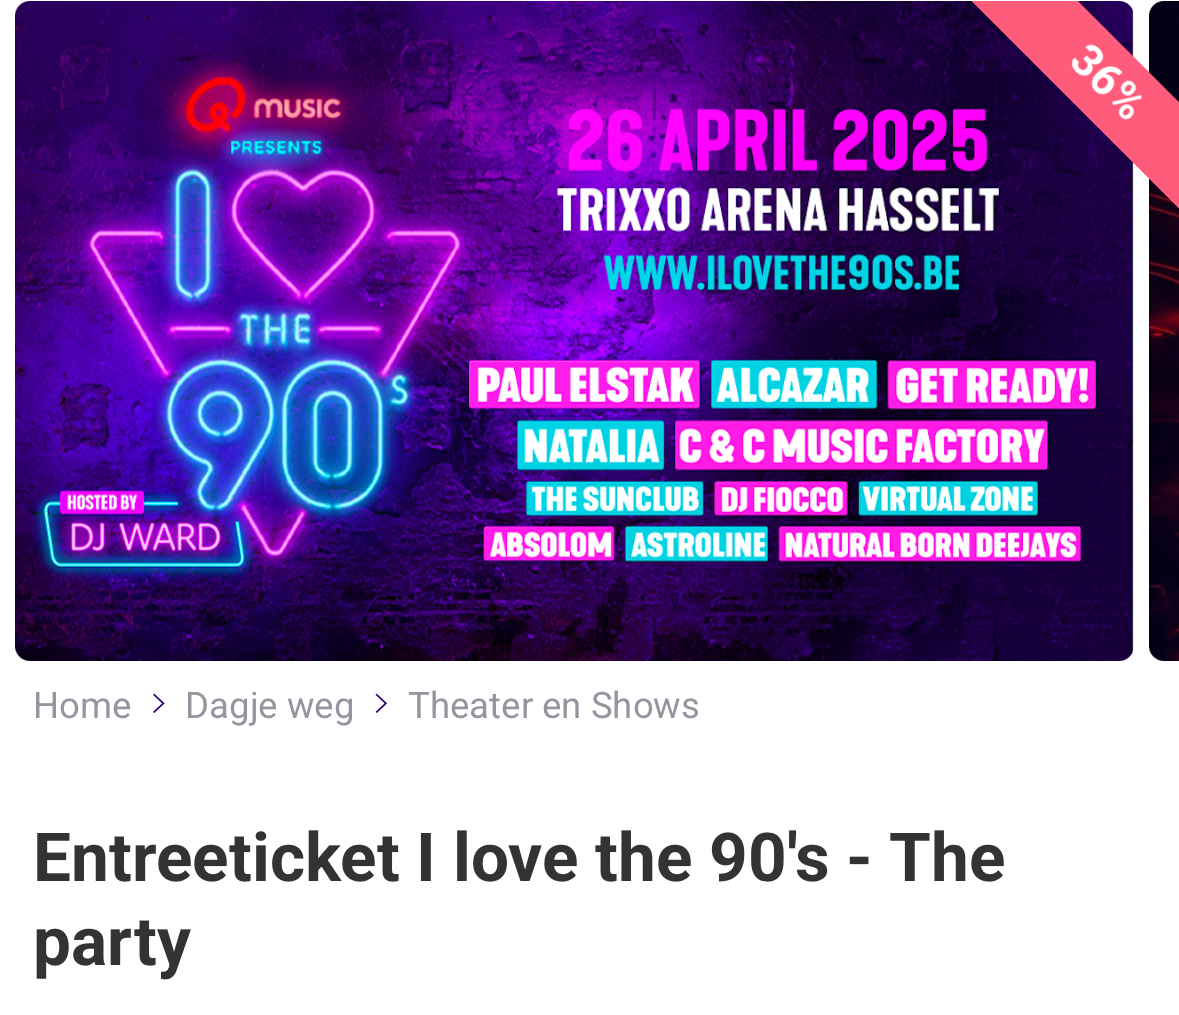Open the Theater en Shows category

(554, 705)
